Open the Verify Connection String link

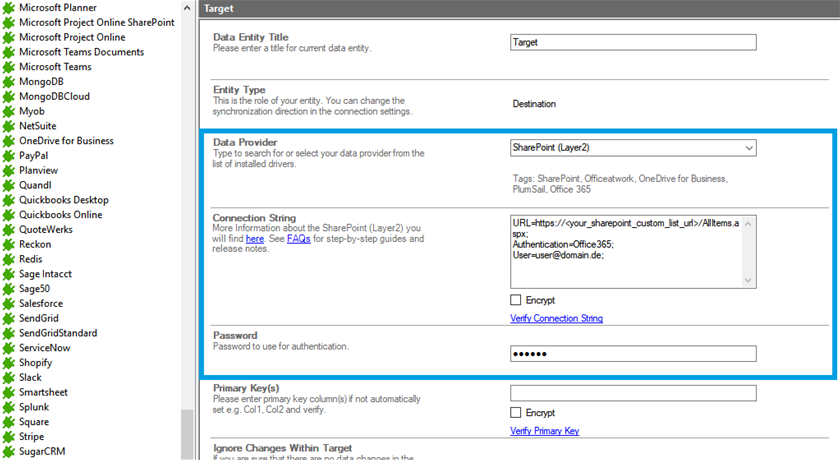[556, 319]
